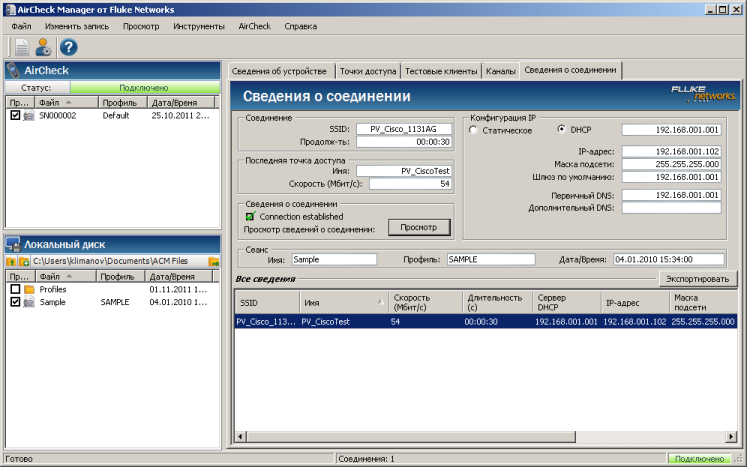The width and height of the screenshot is (747, 467).
Task: Open the Файл menu
Action: coord(21,26)
